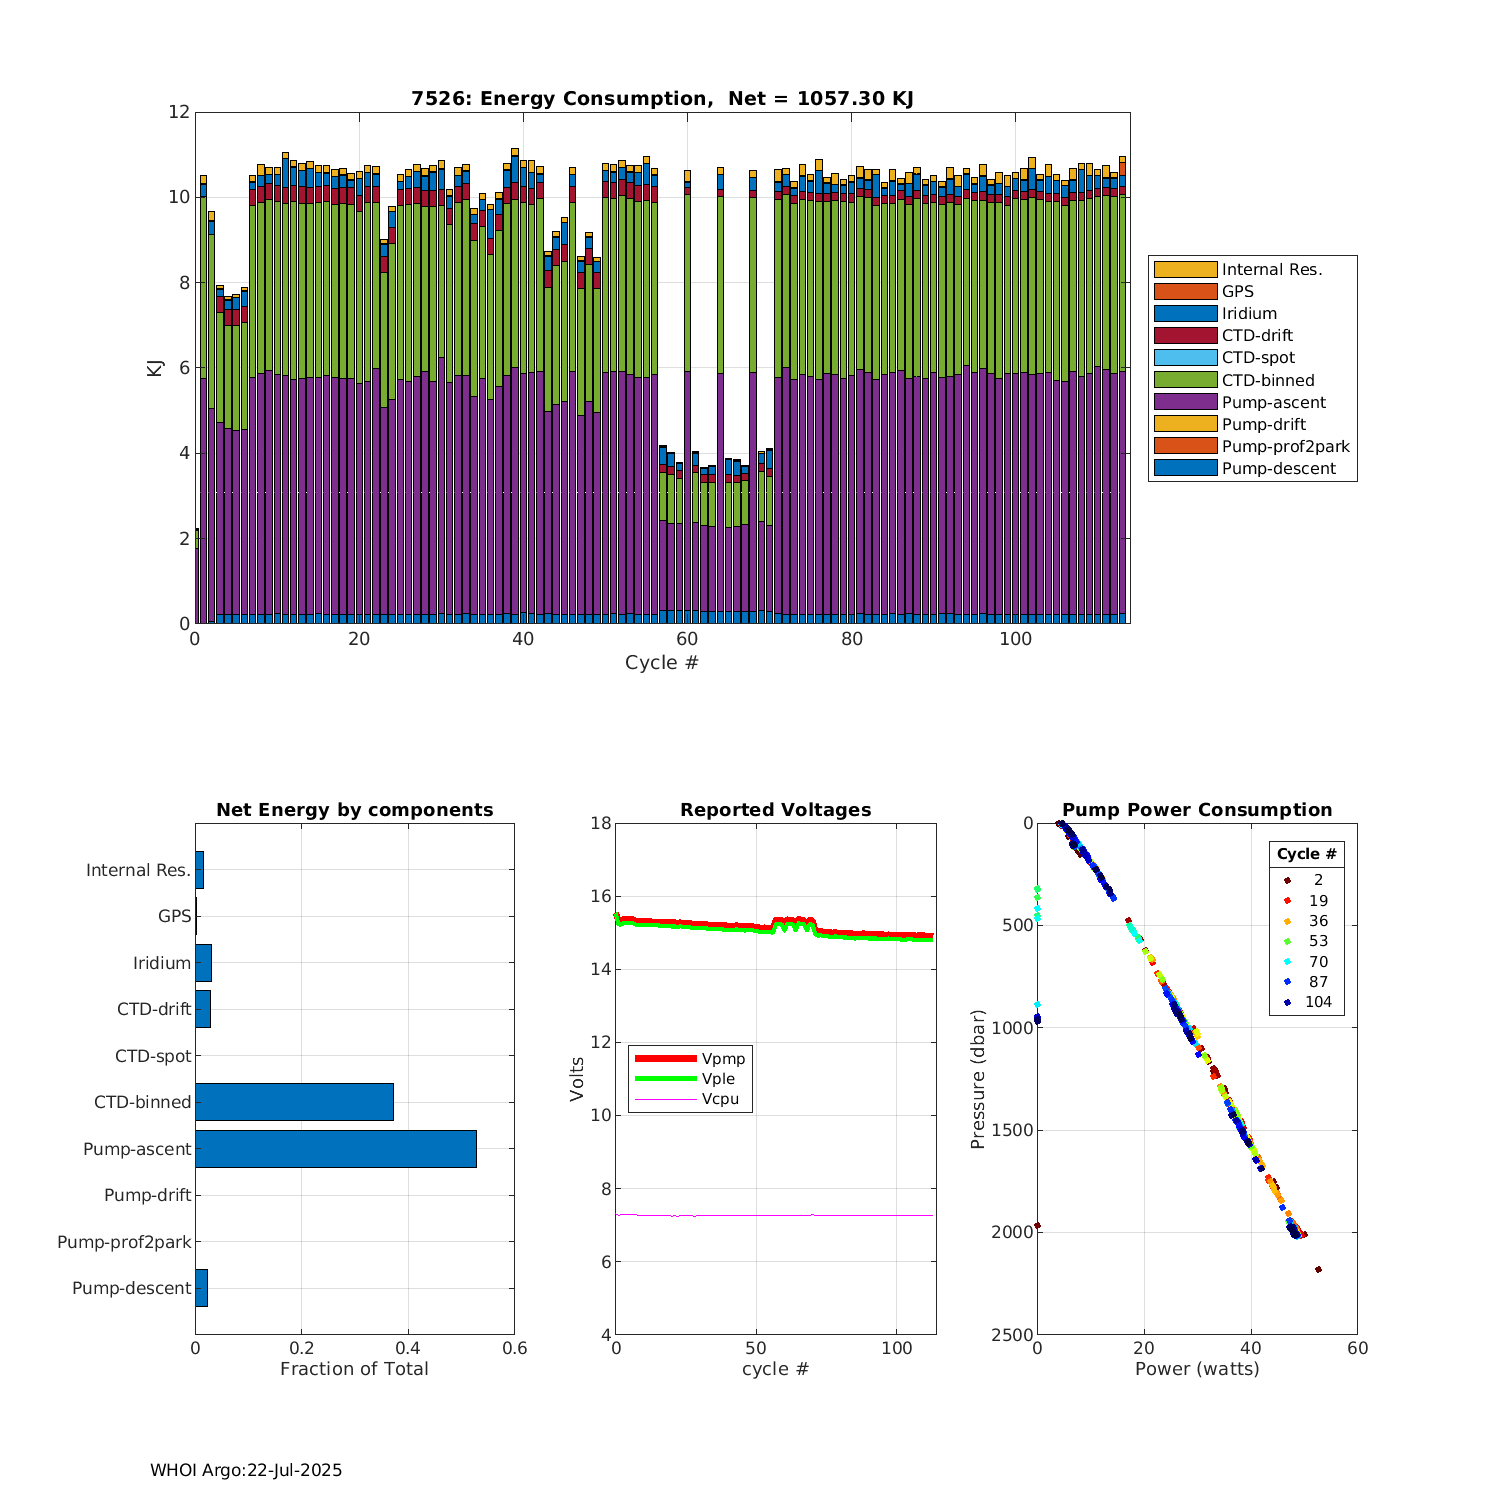Select the Pump-descent bar in Net Energy chart

click(x=201, y=1288)
